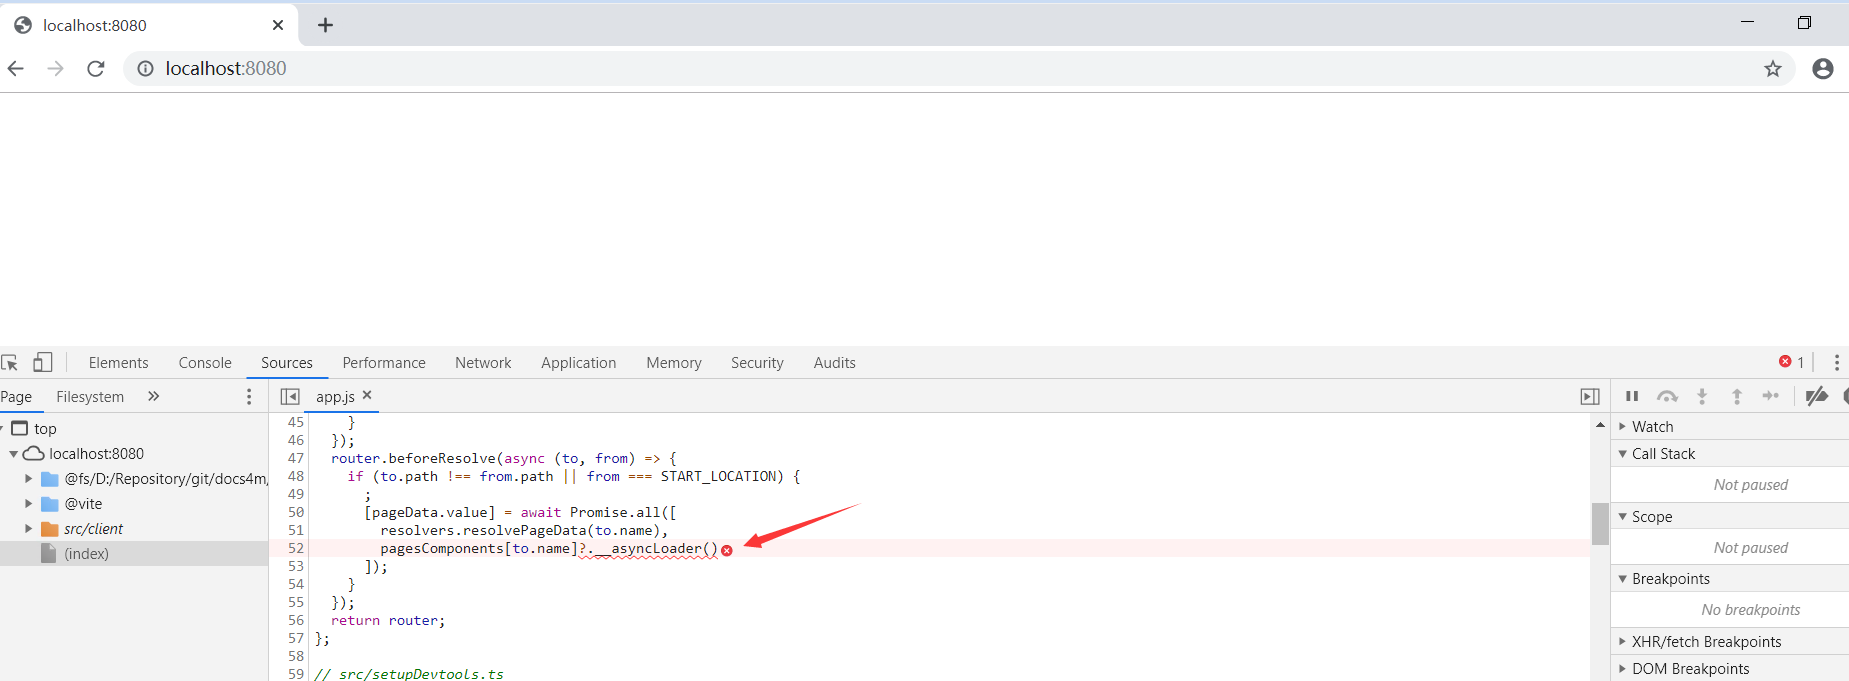Click the error icon on line 52
This screenshot has height=681, width=1849.
tap(727, 550)
